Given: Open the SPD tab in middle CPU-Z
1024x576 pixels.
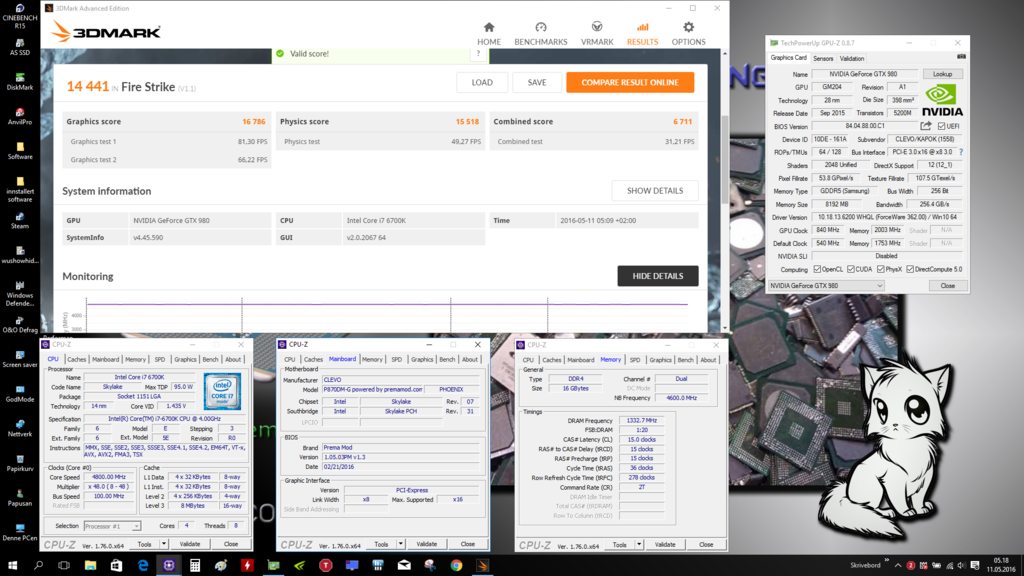Looking at the screenshot, I should pyautogui.click(x=396, y=359).
